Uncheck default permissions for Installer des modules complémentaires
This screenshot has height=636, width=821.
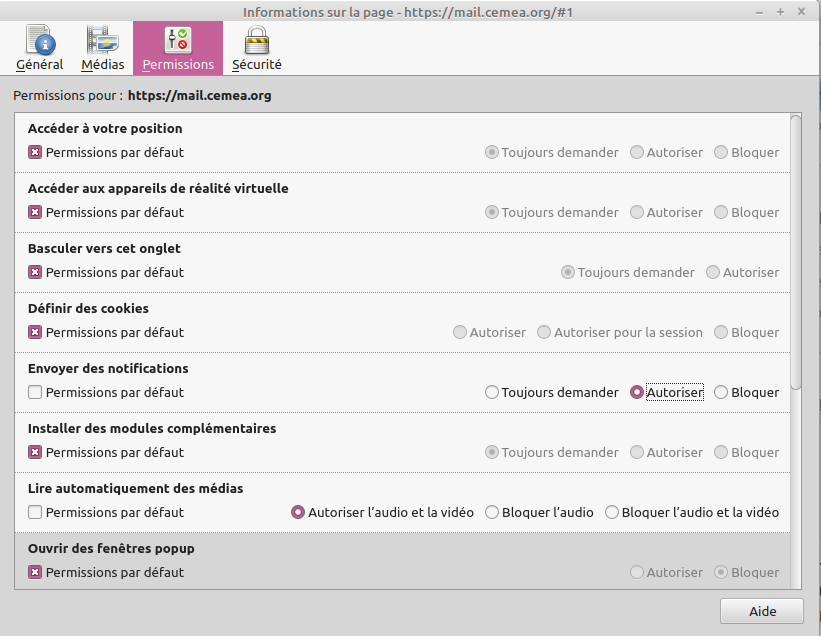[x=35, y=453]
